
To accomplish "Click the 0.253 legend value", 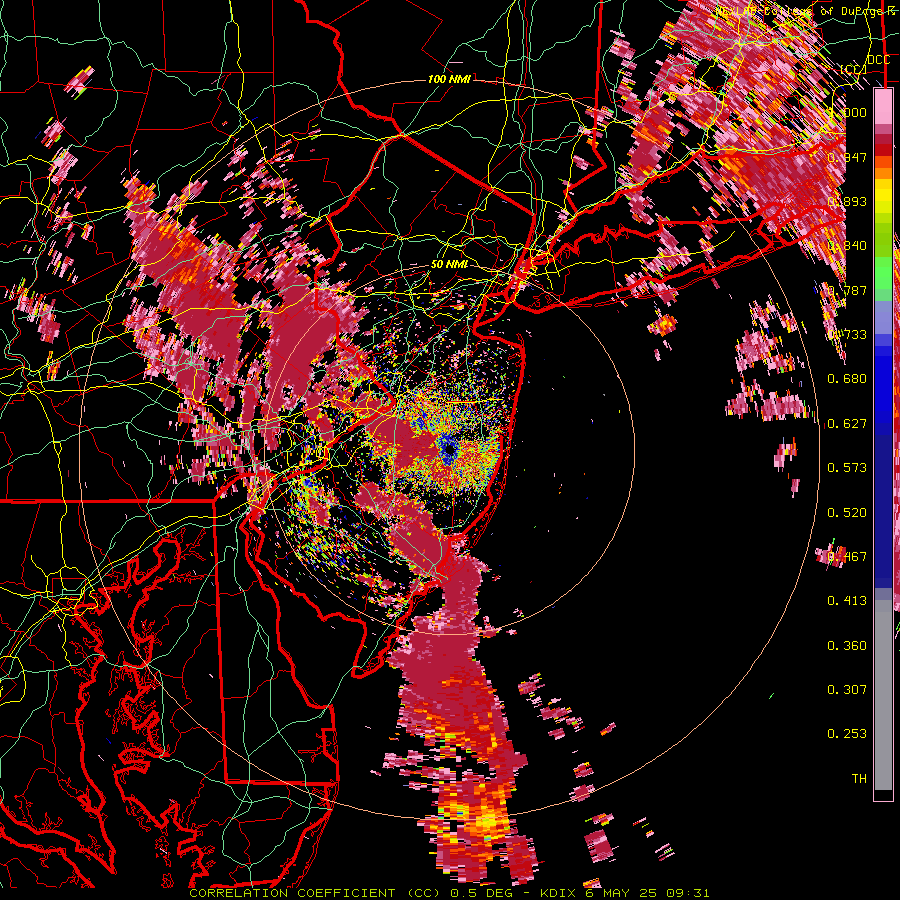I will point(847,734).
